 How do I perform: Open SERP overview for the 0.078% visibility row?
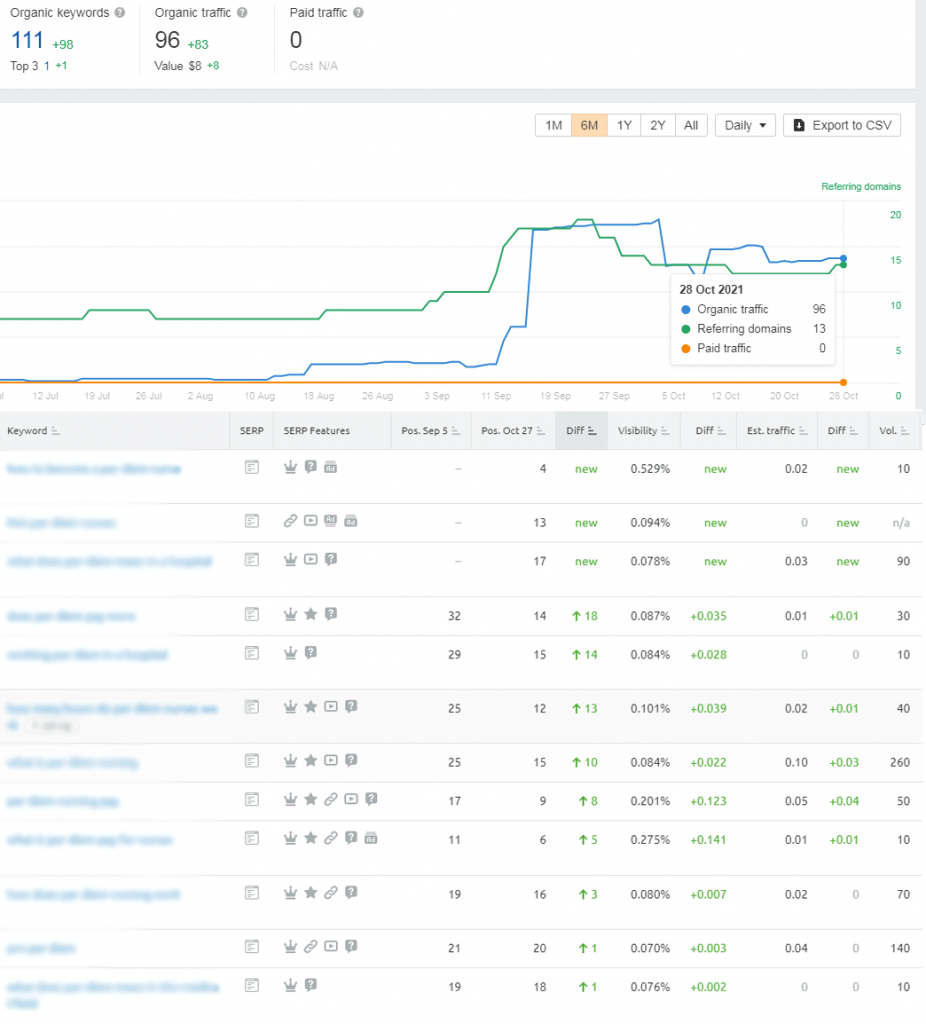[251, 560]
